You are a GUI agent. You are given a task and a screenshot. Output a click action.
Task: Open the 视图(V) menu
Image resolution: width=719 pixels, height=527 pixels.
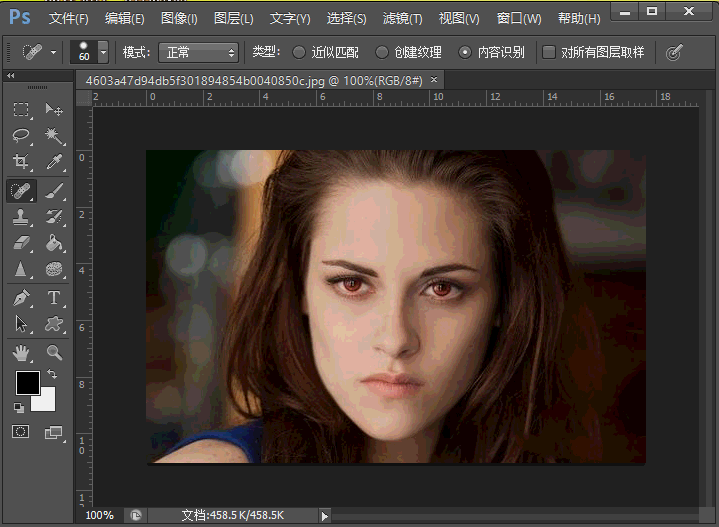(459, 18)
